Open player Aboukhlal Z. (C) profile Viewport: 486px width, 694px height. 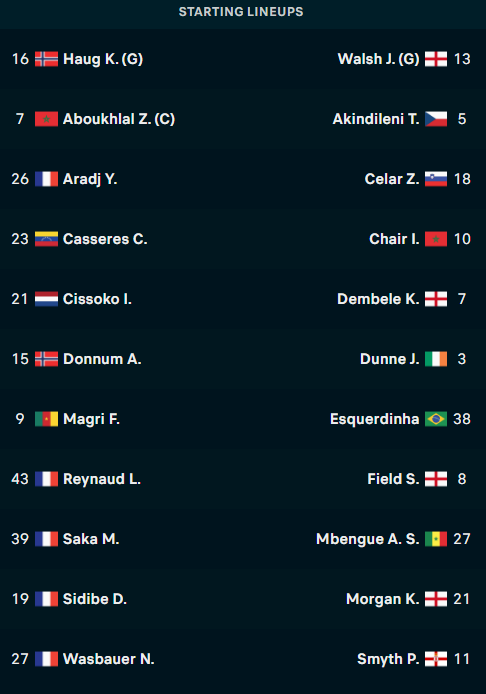pyautogui.click(x=119, y=119)
